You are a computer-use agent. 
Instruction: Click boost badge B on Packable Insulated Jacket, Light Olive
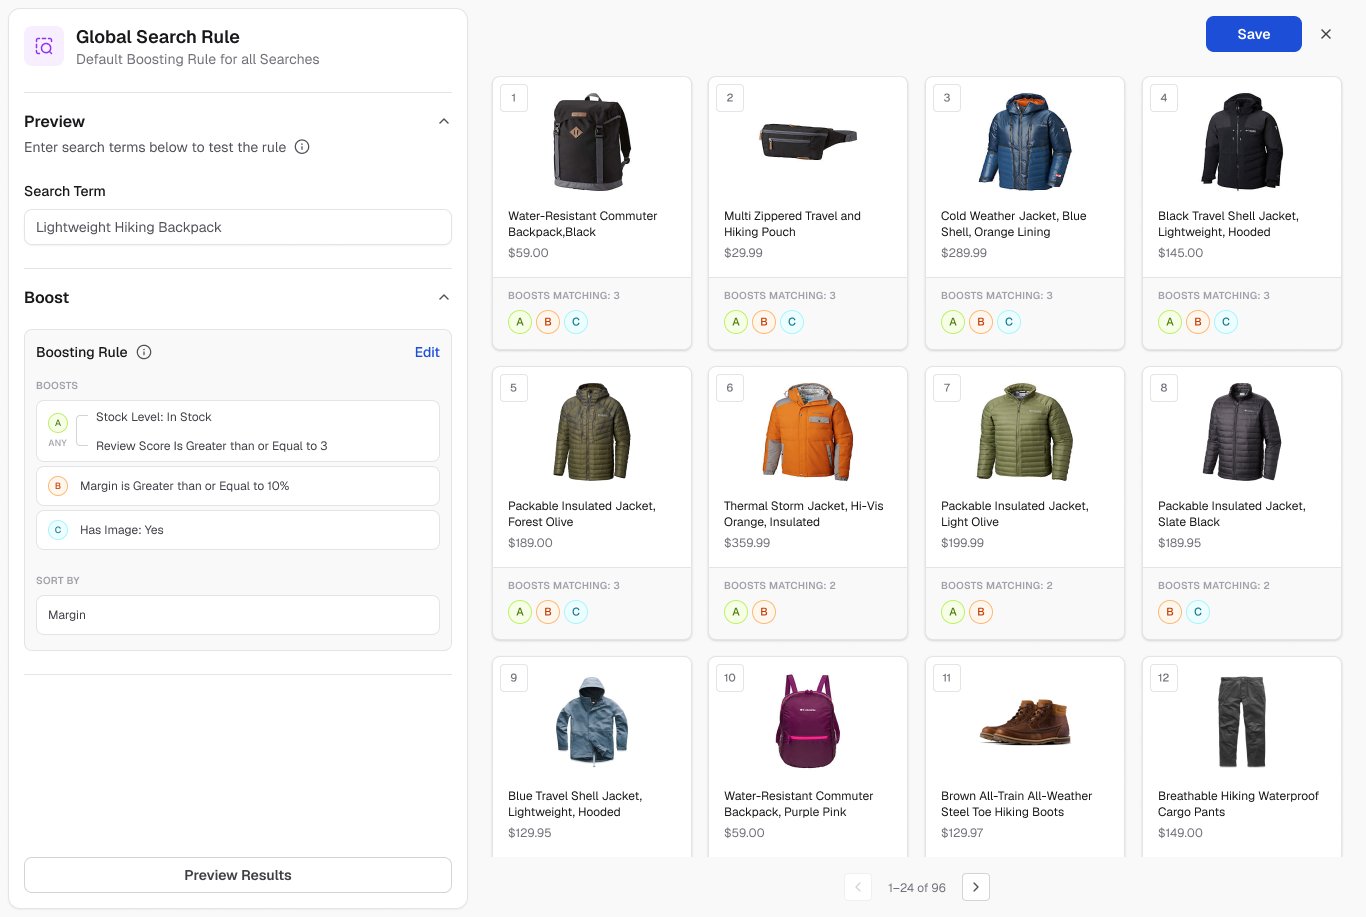(981, 612)
